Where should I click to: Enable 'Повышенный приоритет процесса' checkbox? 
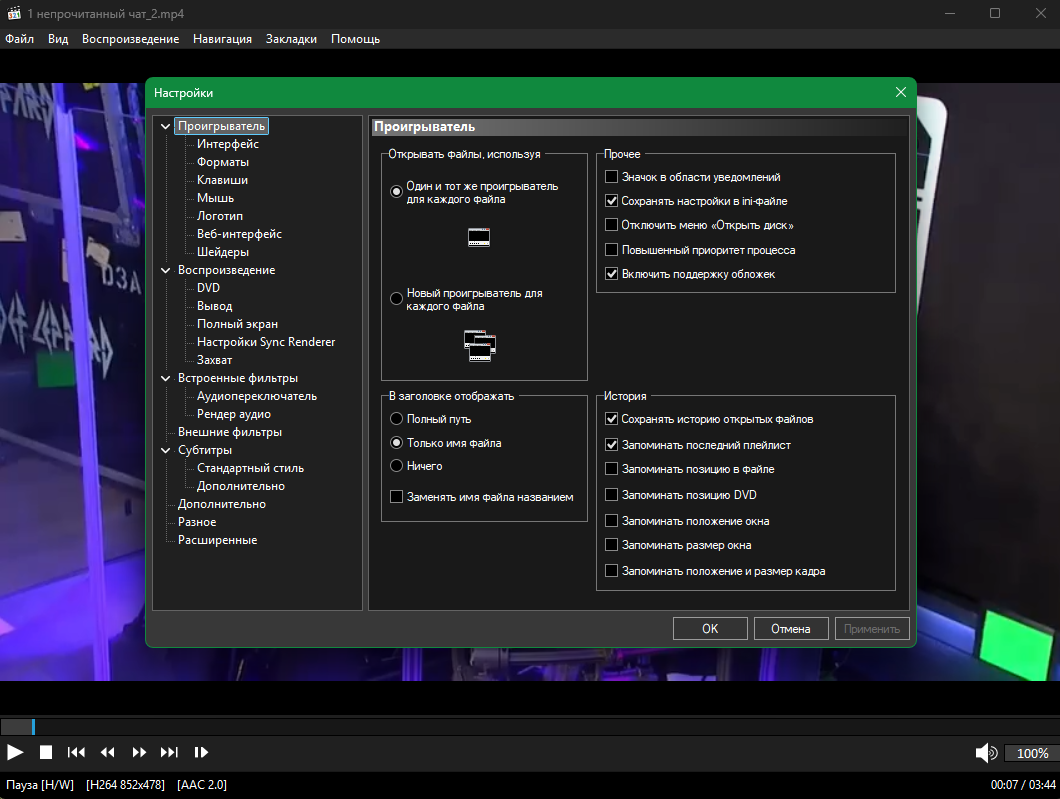click(611, 249)
